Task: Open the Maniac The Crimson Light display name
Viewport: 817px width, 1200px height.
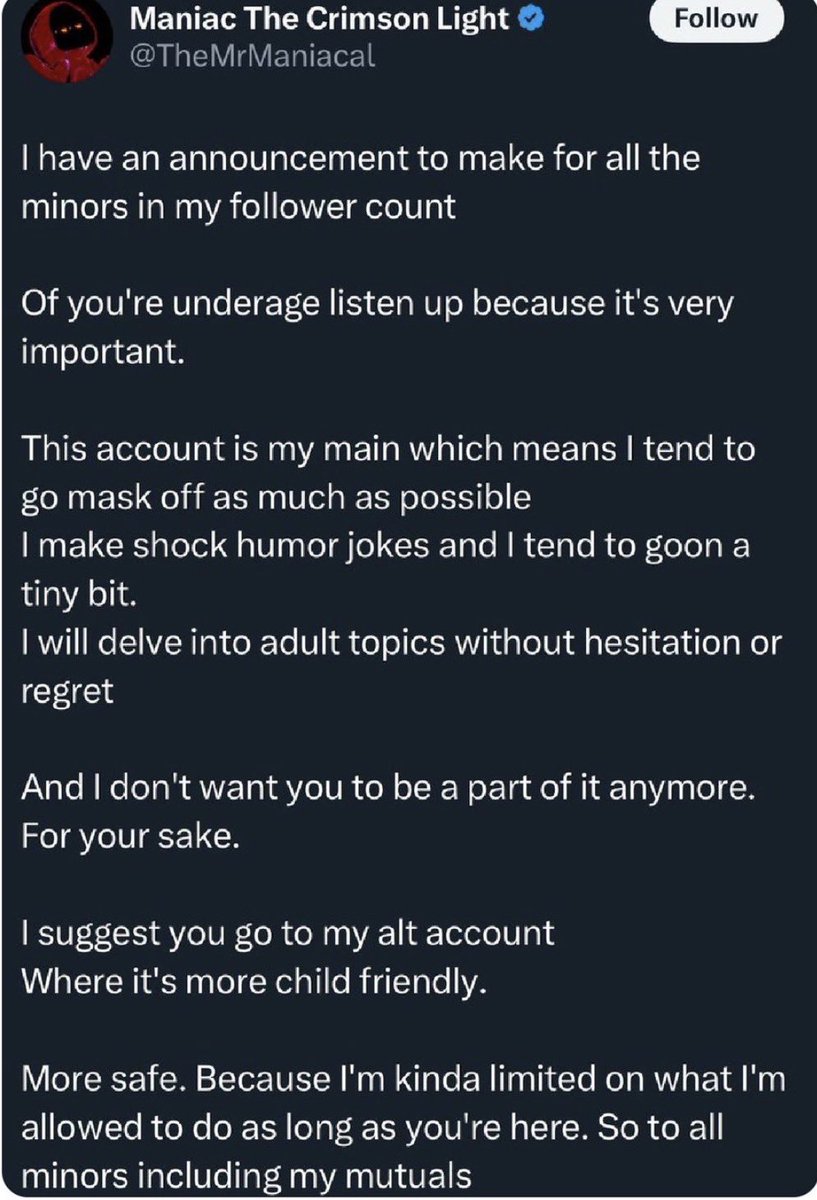Action: click(x=320, y=19)
